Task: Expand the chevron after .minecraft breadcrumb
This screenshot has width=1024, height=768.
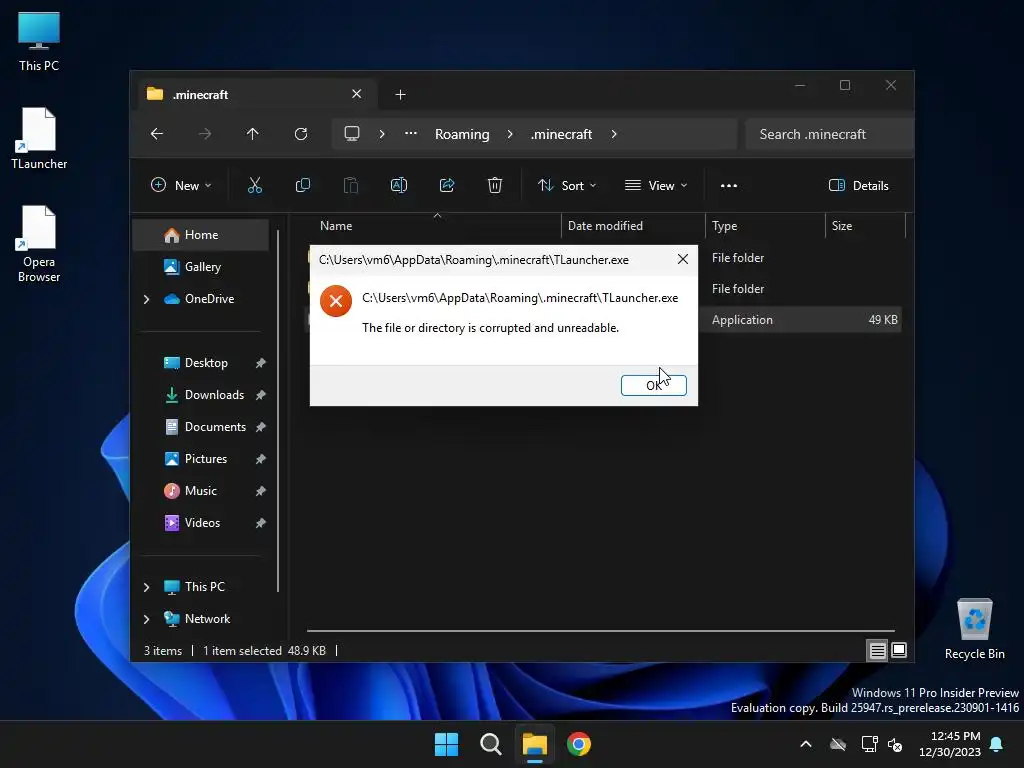Action: pos(614,134)
